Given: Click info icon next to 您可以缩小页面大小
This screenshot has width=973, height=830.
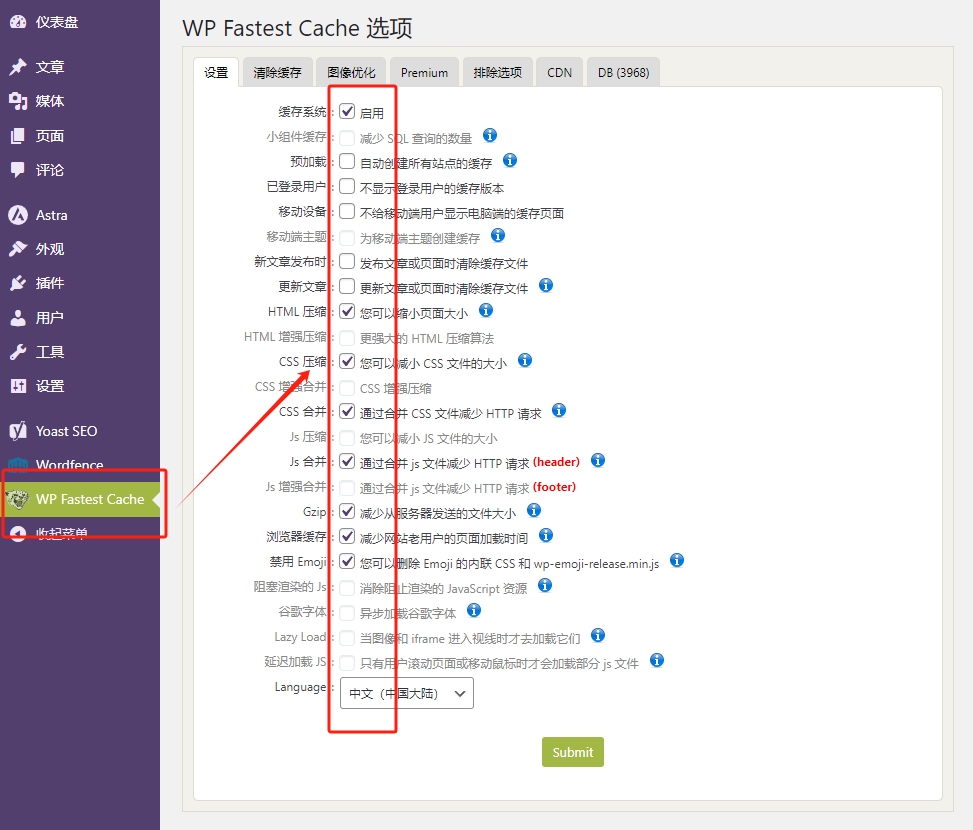Looking at the screenshot, I should [486, 310].
